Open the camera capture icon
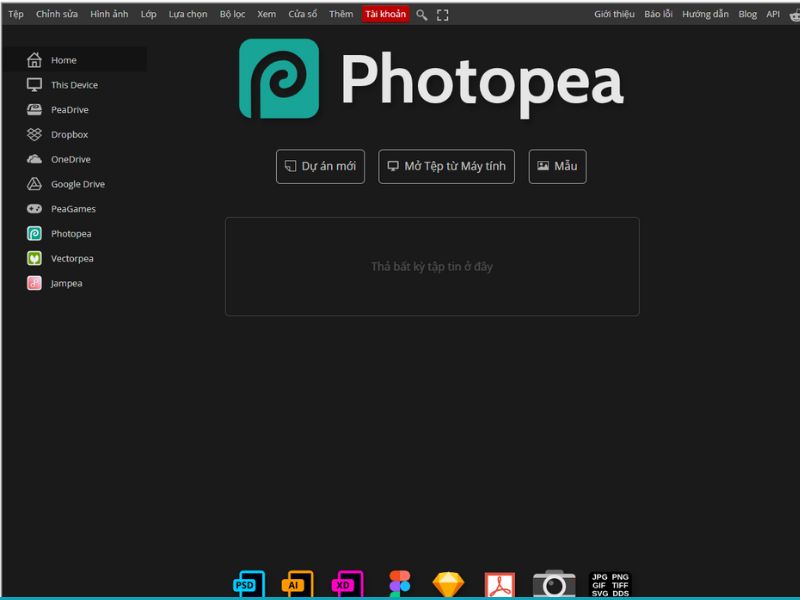The width and height of the screenshot is (800, 600). tap(554, 581)
